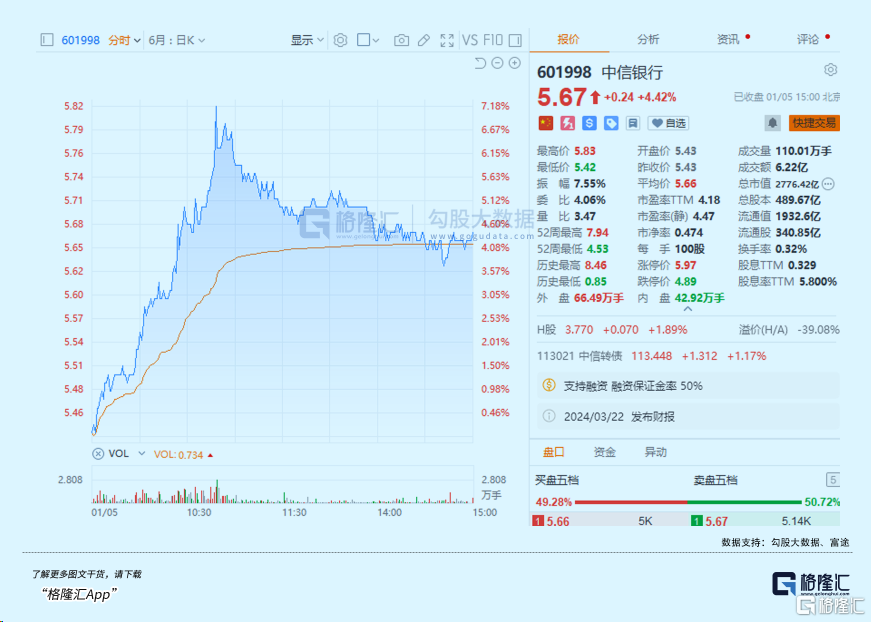Open the layout square dropdown
The height and width of the screenshot is (622, 871).
pyautogui.click(x=368, y=40)
